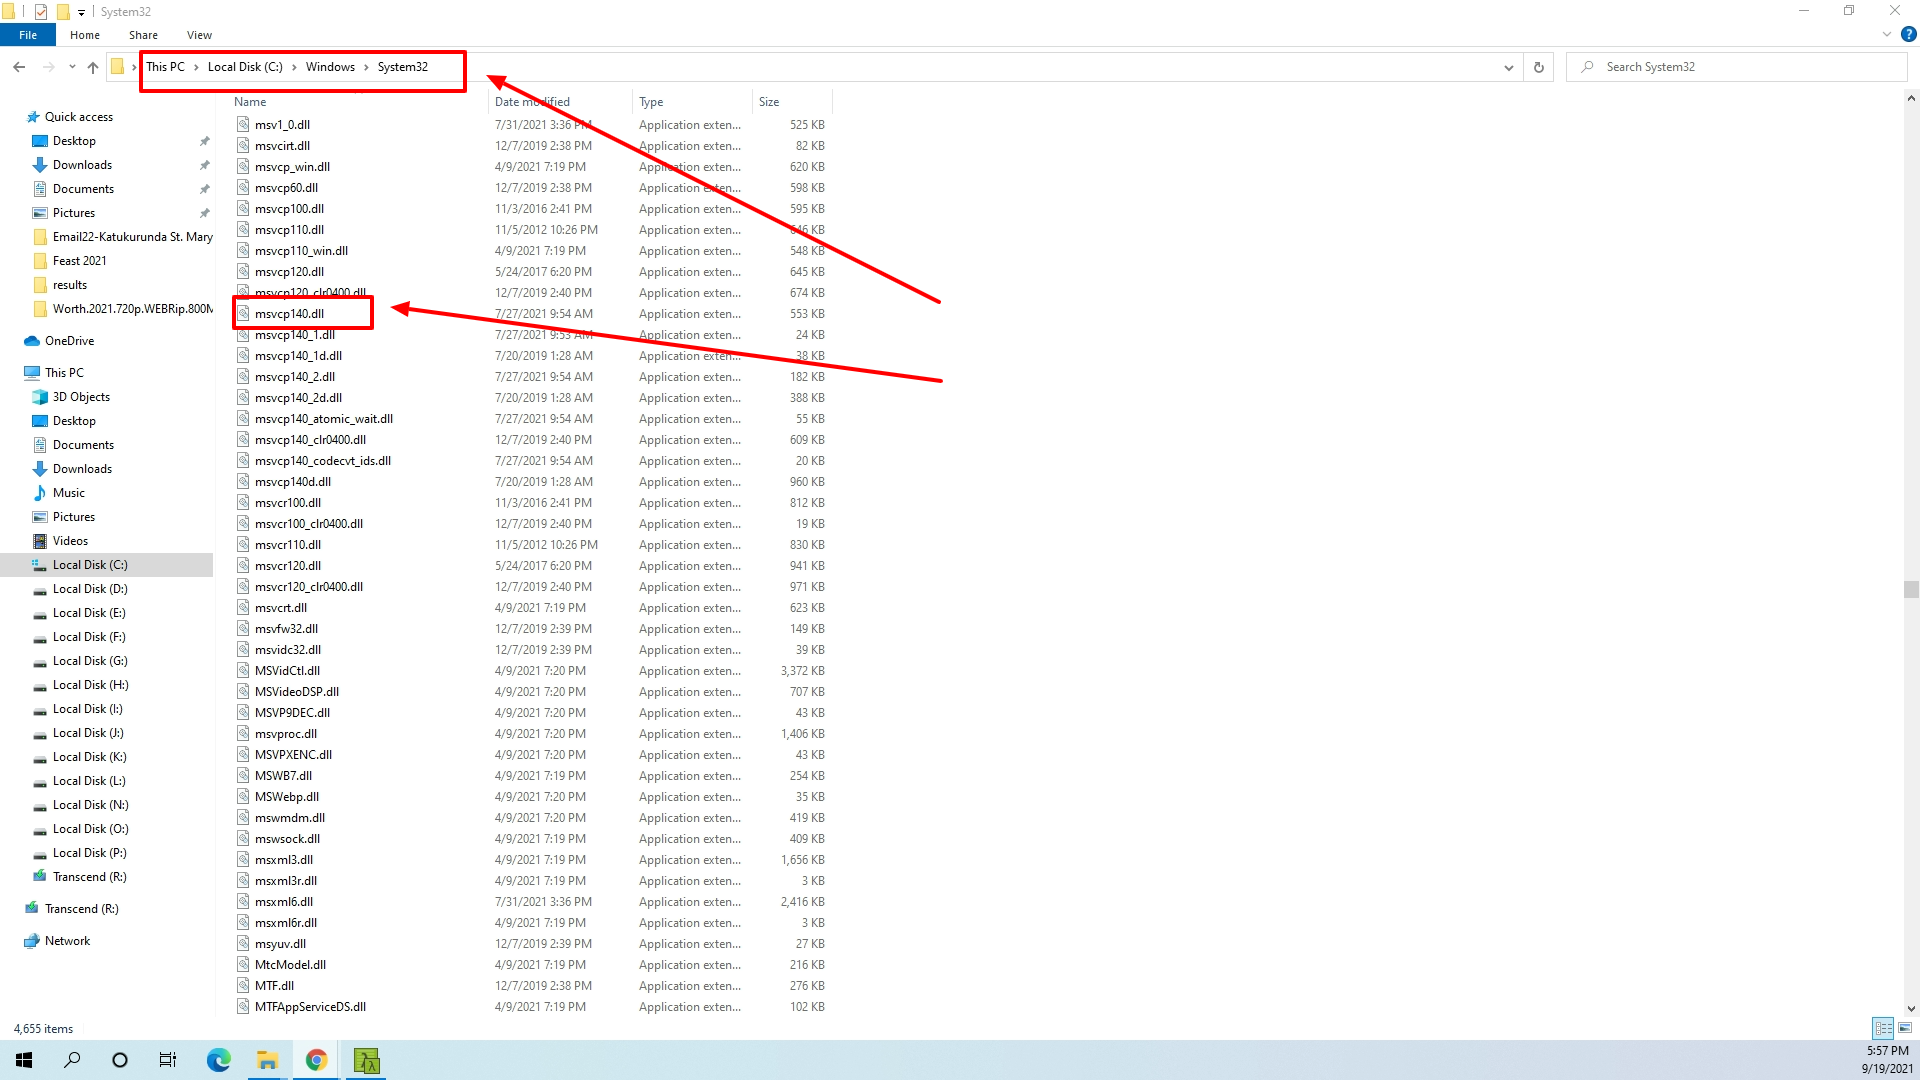Select the msxml6.dll file
The height and width of the screenshot is (1080, 1920).
tap(284, 902)
